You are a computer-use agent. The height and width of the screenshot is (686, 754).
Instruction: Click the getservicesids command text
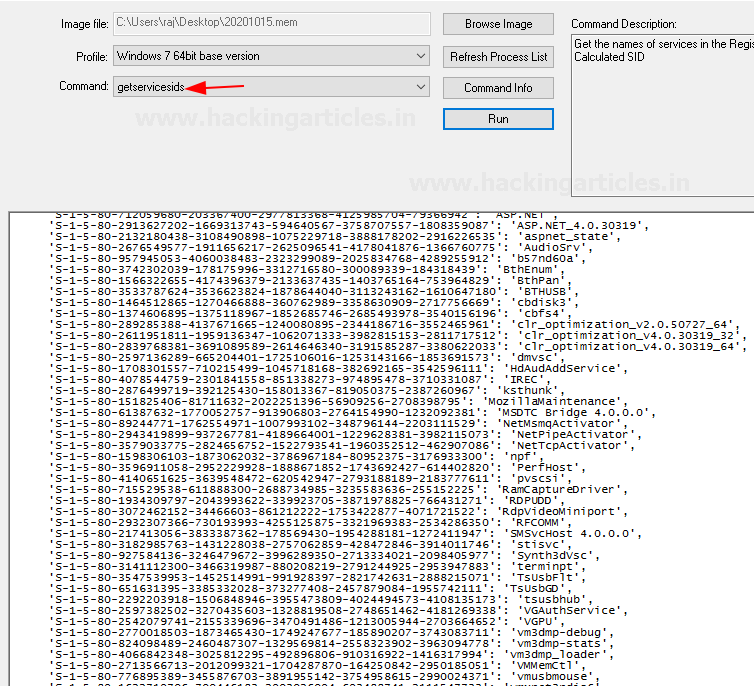tap(151, 88)
